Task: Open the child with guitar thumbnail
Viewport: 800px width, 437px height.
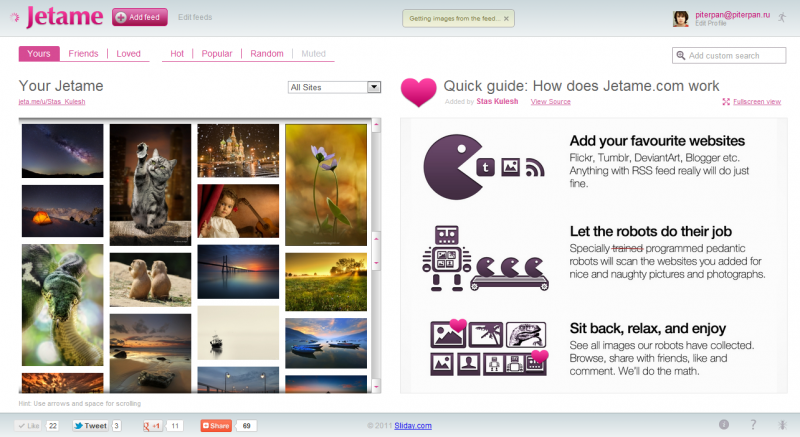Action: (238, 211)
